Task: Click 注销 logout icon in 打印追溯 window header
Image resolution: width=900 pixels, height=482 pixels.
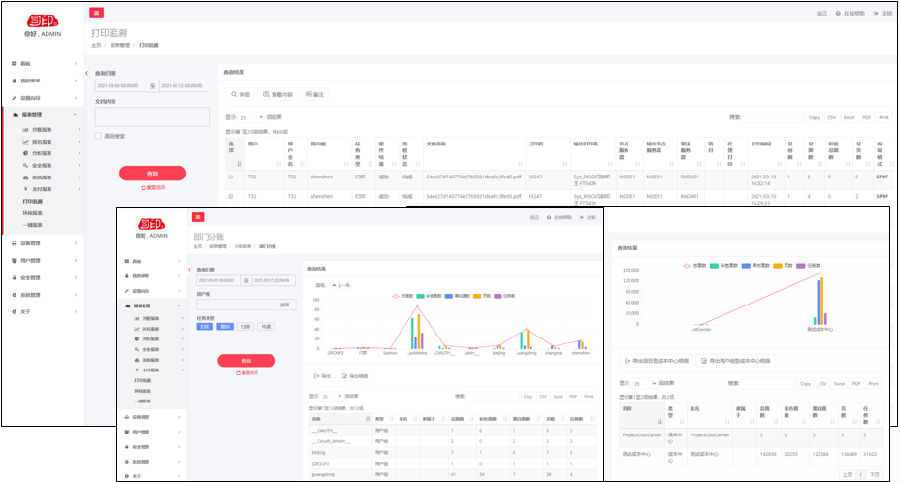Action: click(x=876, y=13)
